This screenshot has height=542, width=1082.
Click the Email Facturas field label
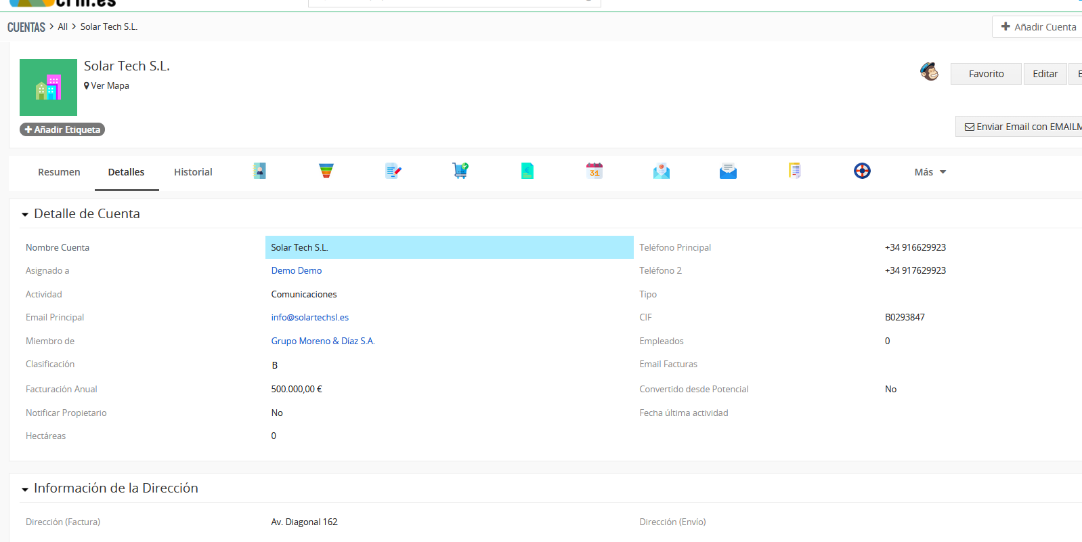pos(669,364)
